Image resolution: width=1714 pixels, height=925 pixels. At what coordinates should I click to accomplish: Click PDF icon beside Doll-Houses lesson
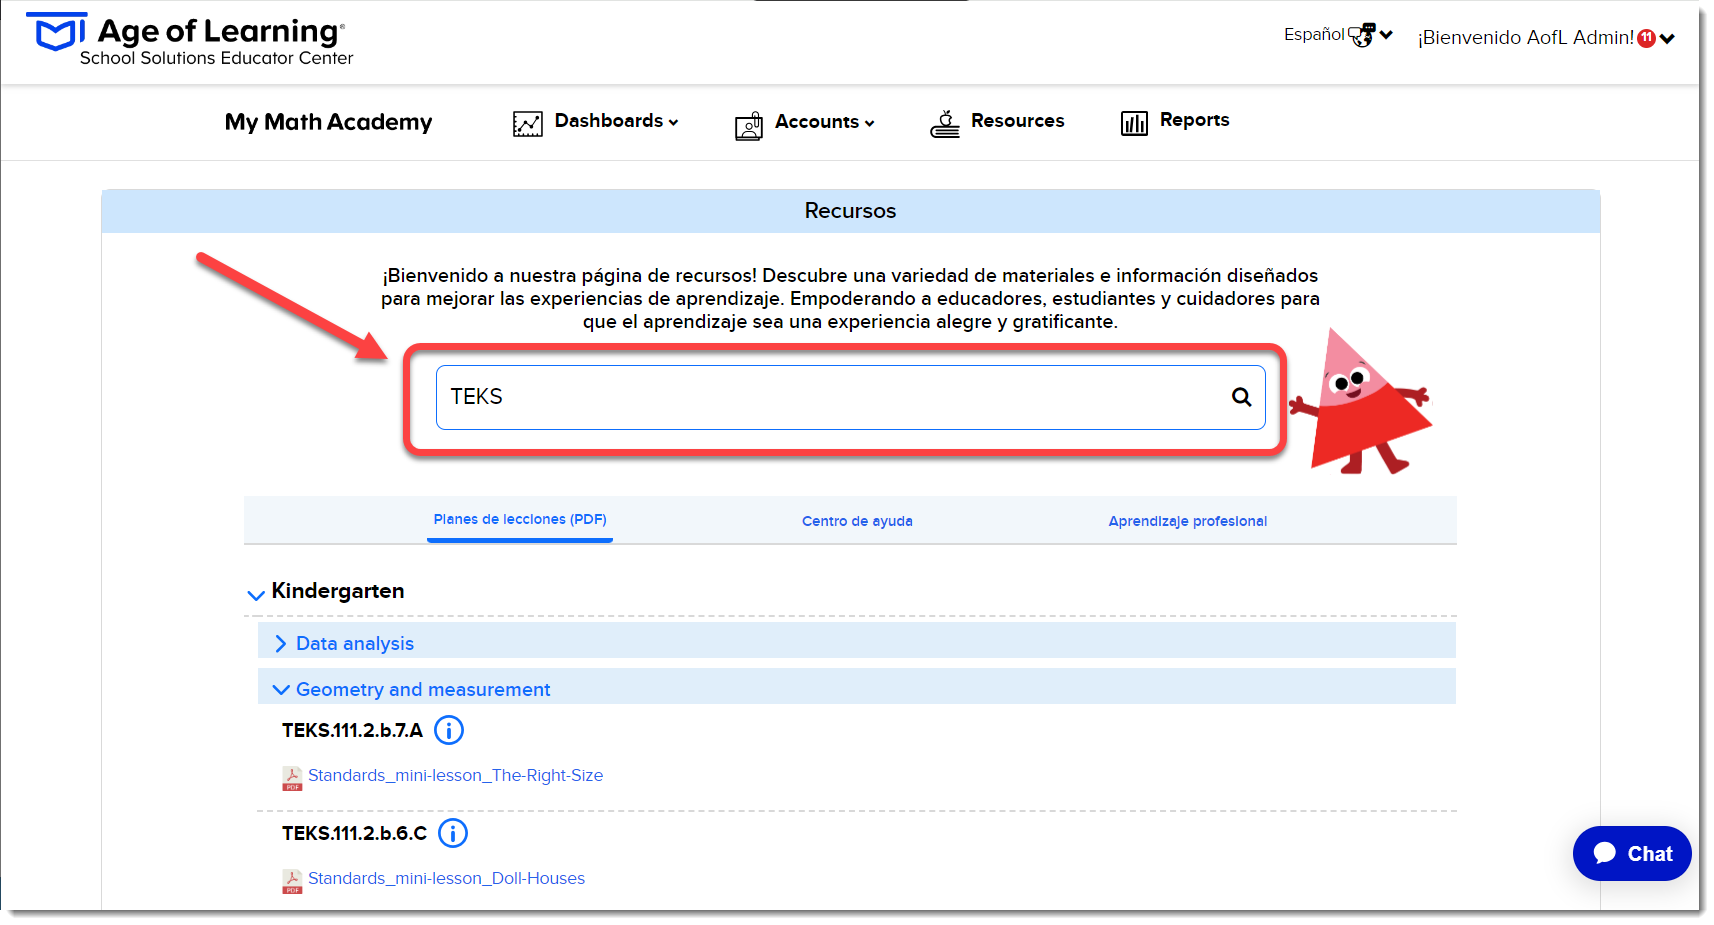point(292,881)
